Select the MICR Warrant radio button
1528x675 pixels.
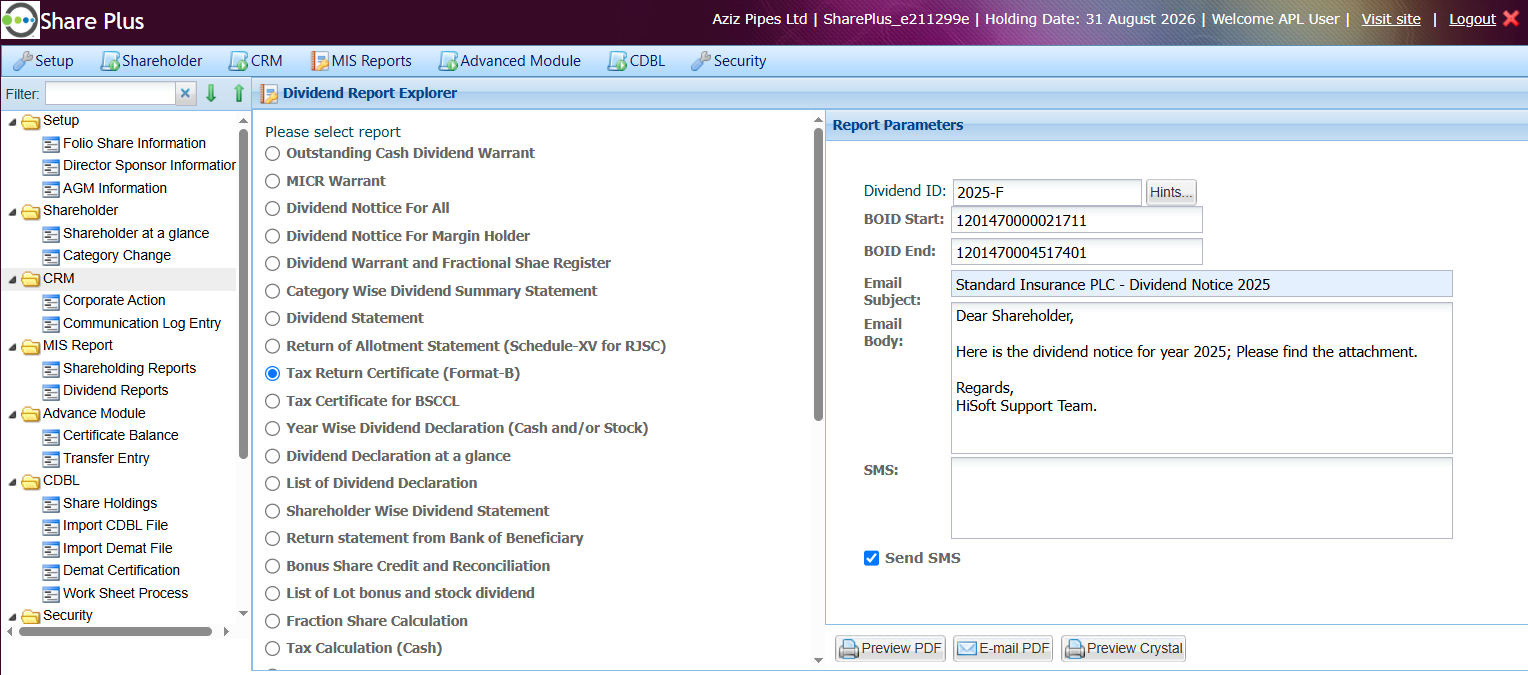click(272, 181)
